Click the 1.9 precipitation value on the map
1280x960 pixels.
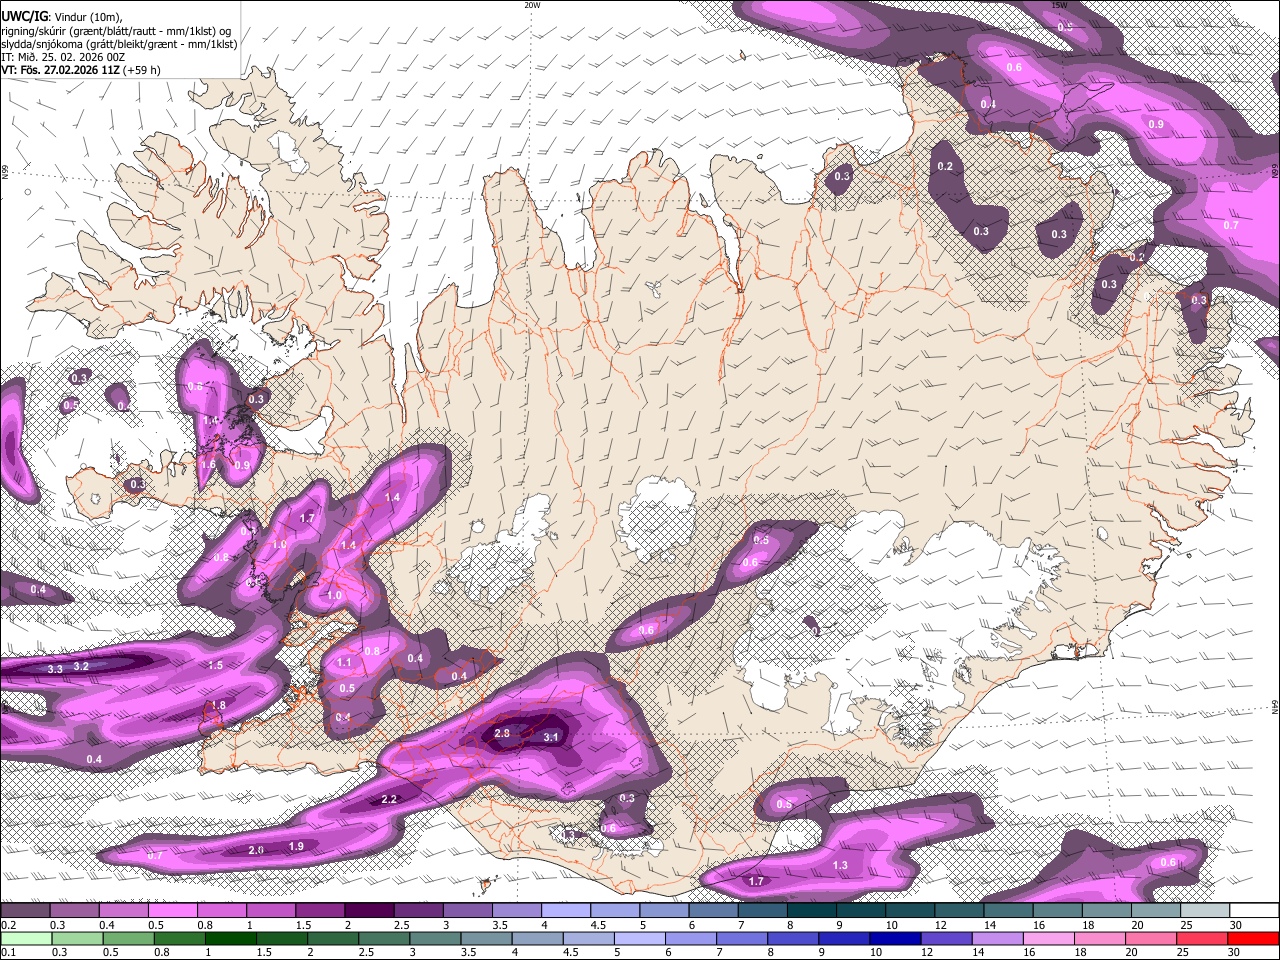tap(296, 847)
